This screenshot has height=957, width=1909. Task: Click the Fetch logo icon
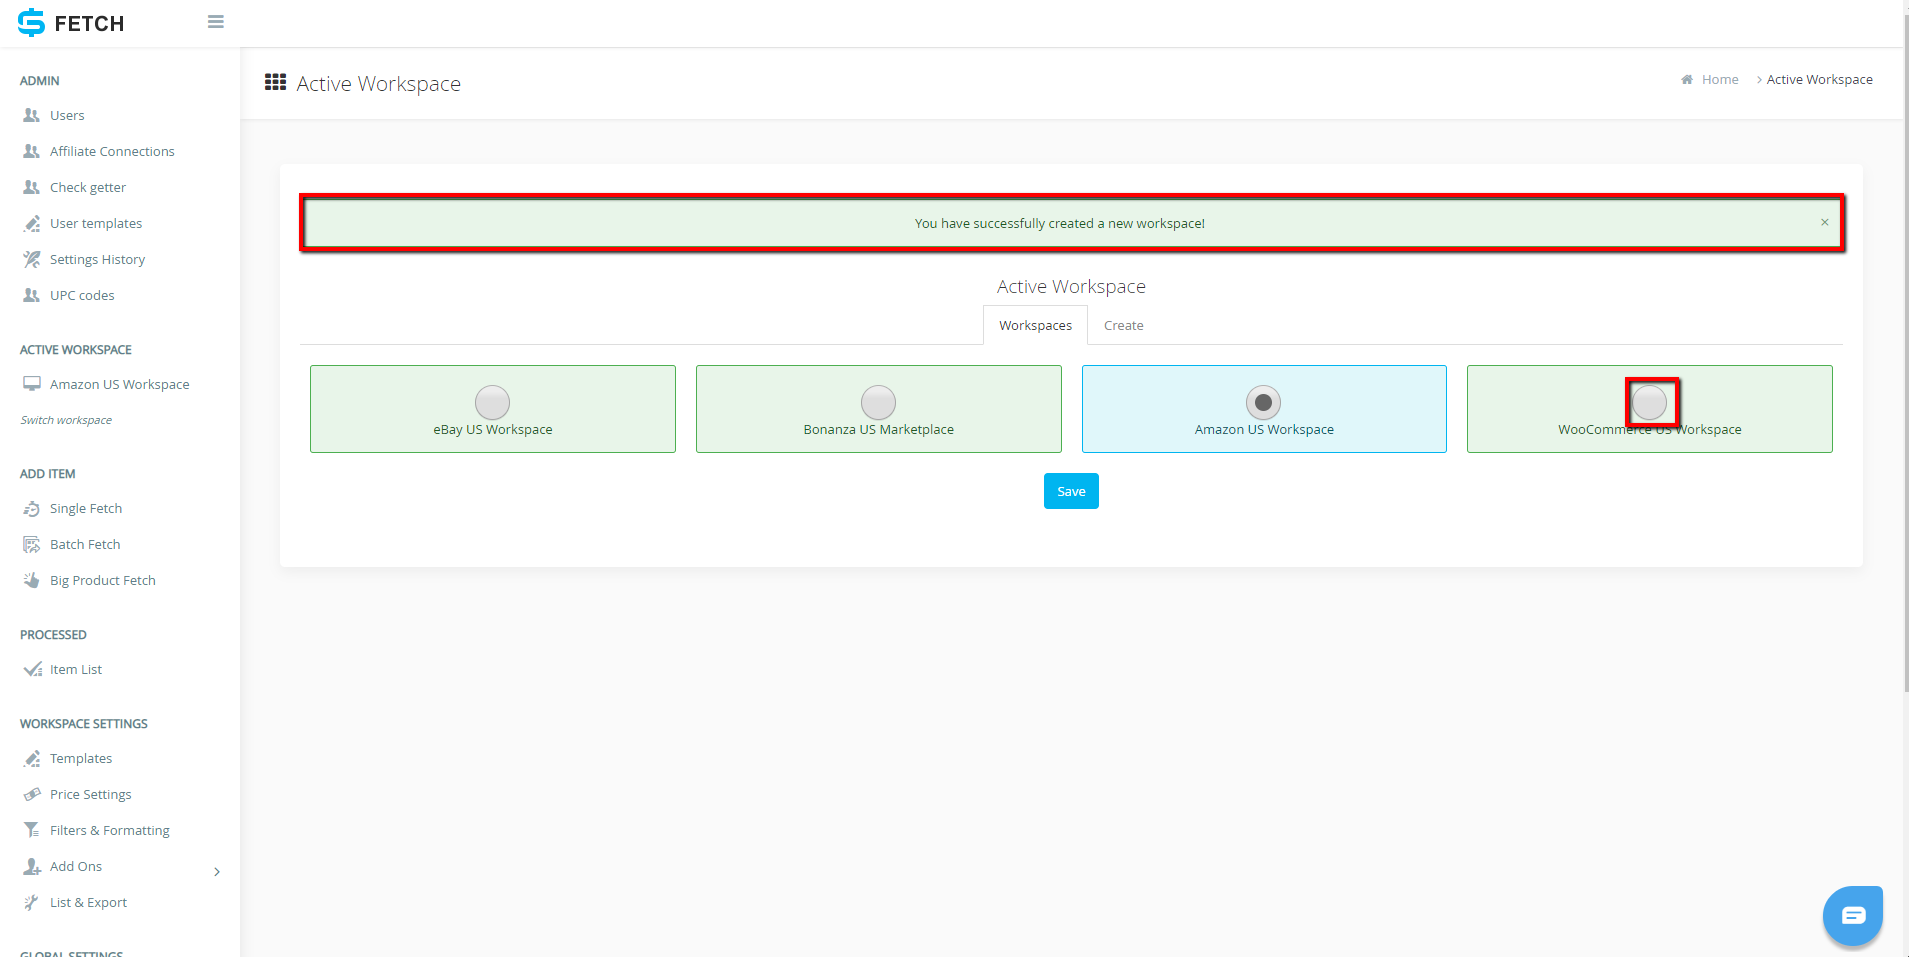tap(31, 23)
